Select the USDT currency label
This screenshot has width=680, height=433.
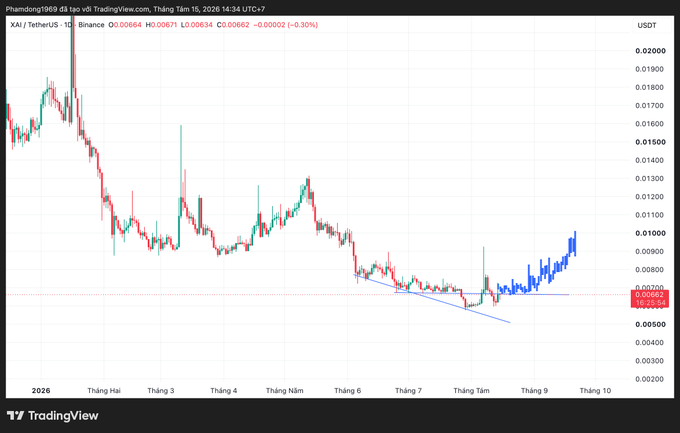[x=647, y=26]
